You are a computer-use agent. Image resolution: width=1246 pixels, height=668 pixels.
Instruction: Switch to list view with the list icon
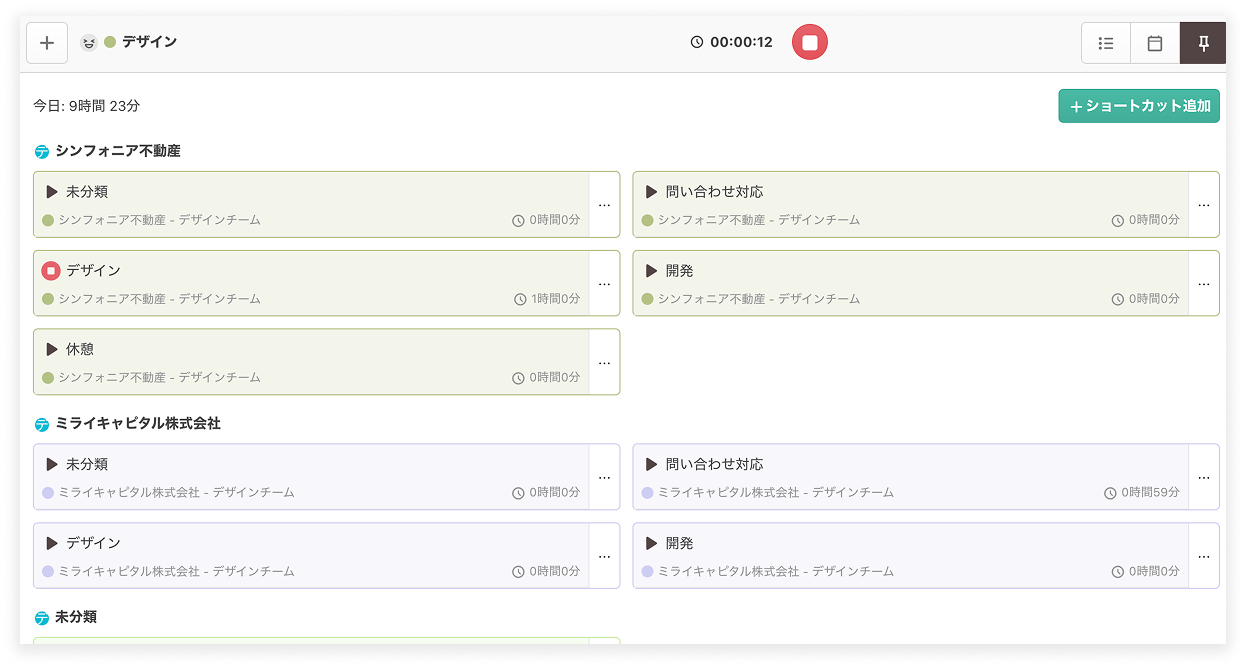1105,42
